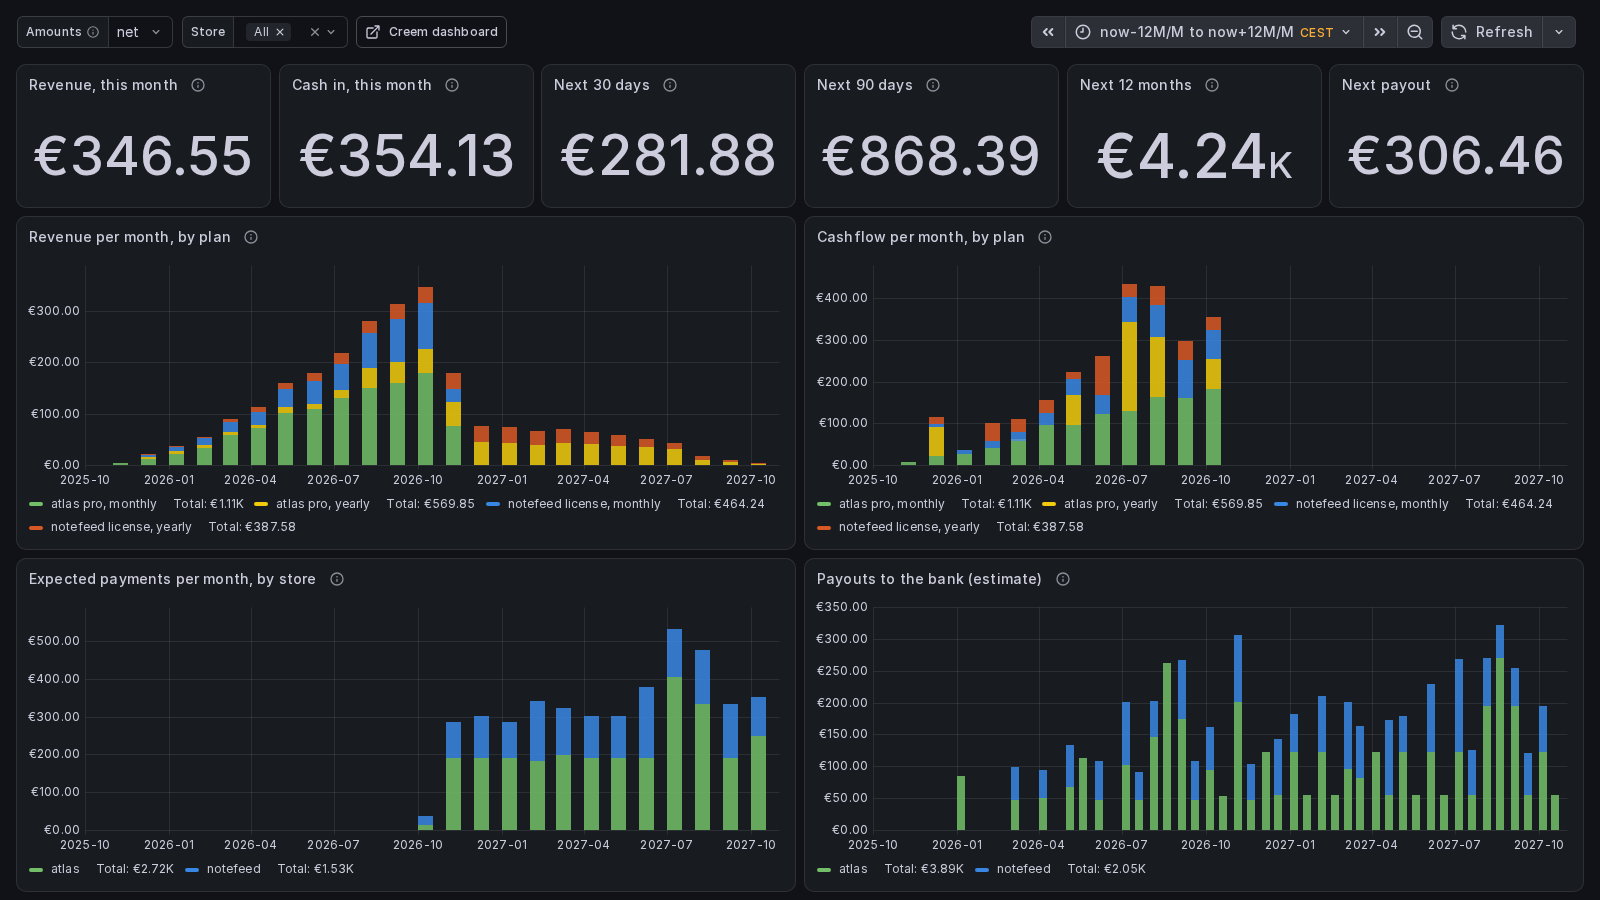Show info for Next 30 days panel
Viewport: 1600px width, 900px height.
click(670, 85)
